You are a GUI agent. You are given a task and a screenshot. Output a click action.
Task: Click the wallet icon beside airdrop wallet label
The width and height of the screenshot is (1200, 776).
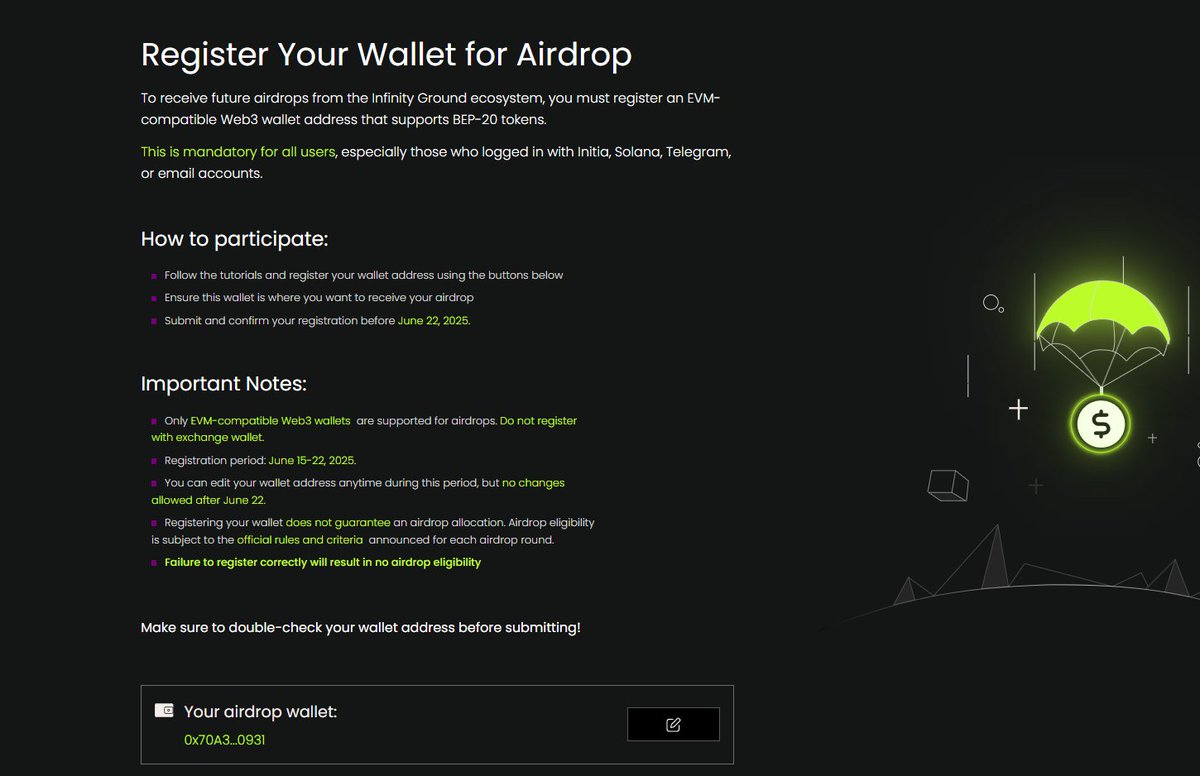click(x=165, y=711)
